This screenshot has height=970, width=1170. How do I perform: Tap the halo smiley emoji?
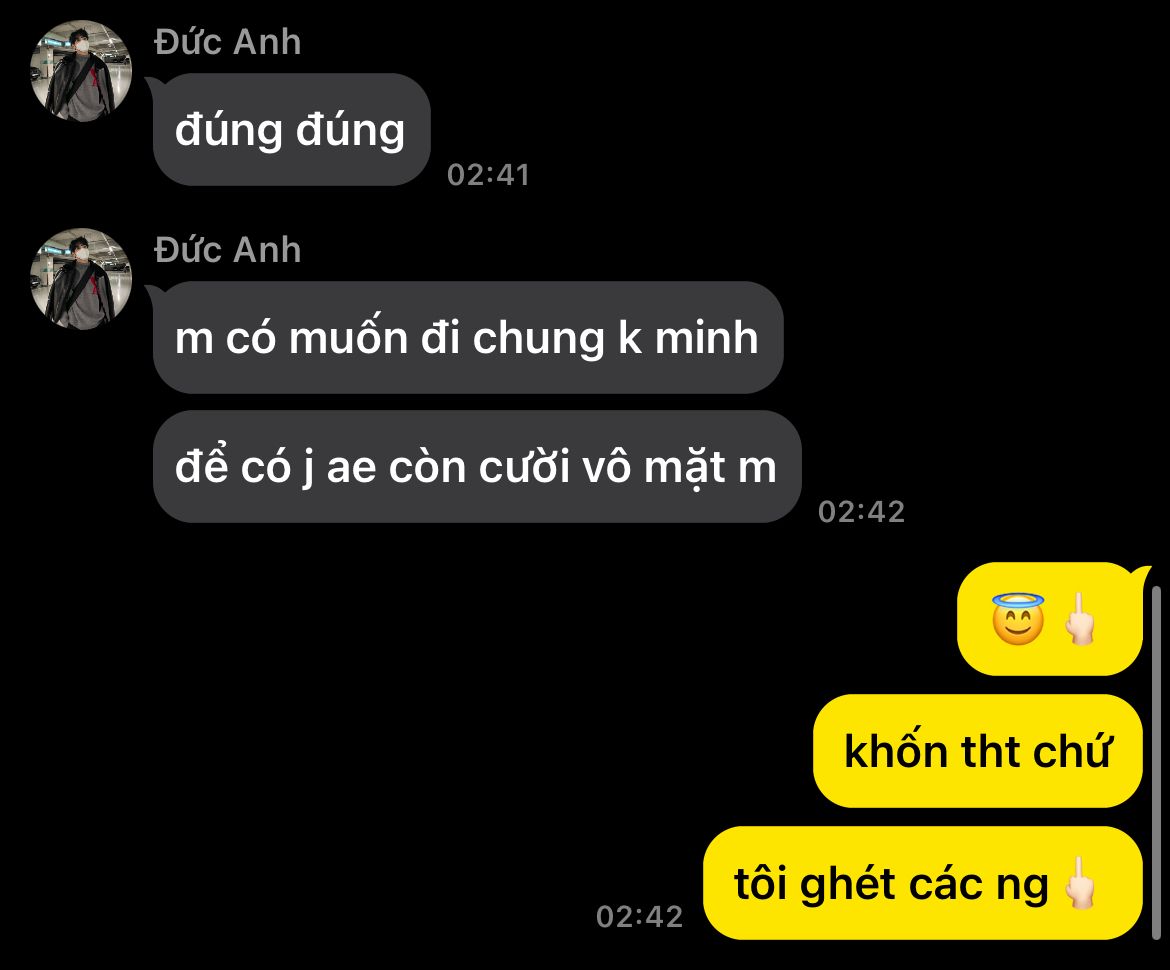click(1018, 619)
